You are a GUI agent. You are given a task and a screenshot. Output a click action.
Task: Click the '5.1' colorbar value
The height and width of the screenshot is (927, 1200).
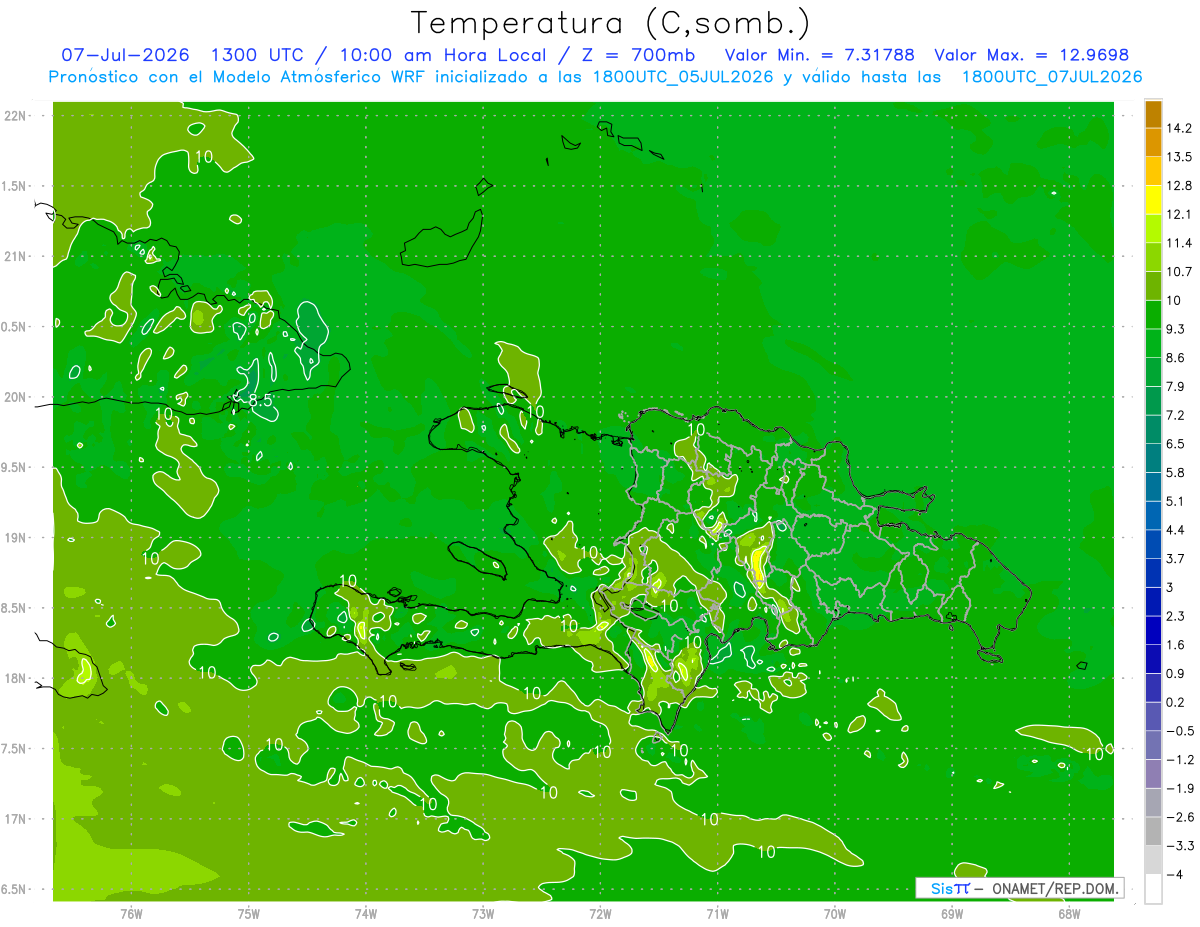(1175, 501)
